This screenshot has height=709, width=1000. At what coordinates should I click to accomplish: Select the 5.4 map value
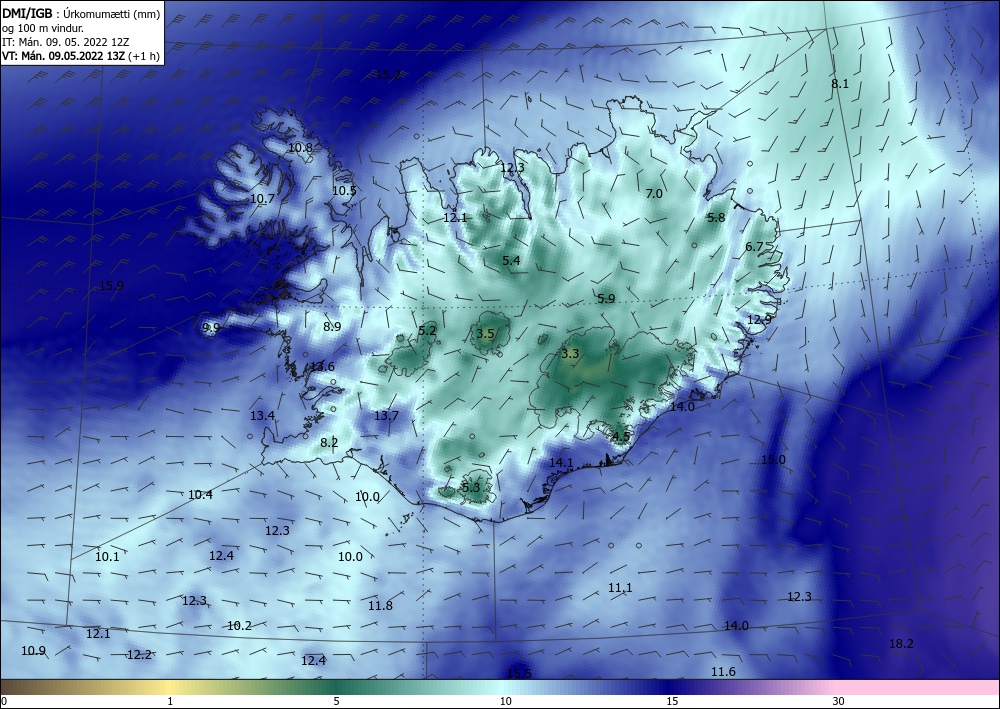click(511, 260)
